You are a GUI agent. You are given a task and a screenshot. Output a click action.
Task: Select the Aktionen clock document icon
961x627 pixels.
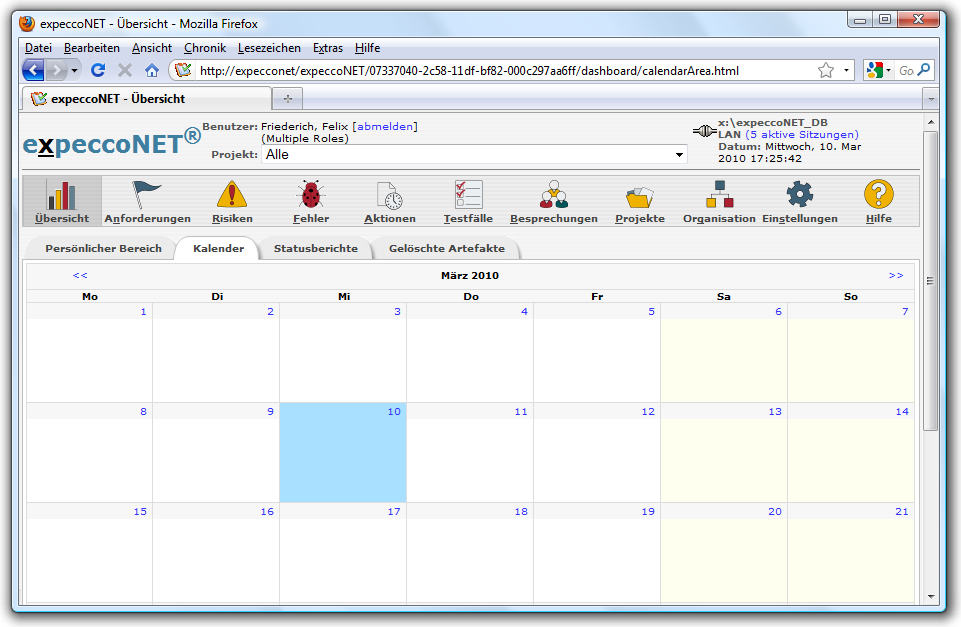pyautogui.click(x=389, y=195)
